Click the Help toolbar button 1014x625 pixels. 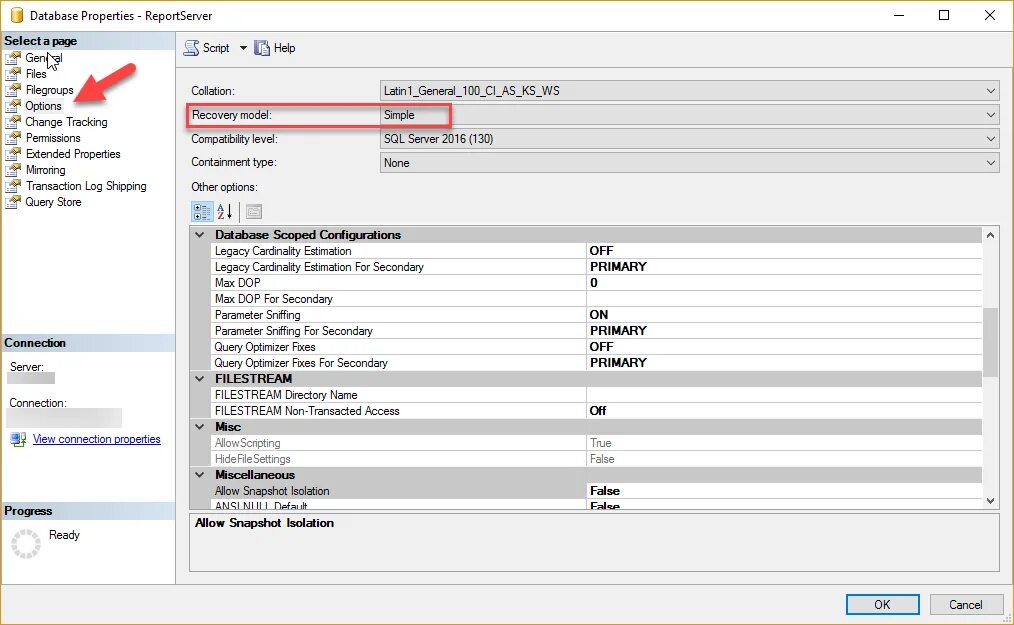(275, 48)
